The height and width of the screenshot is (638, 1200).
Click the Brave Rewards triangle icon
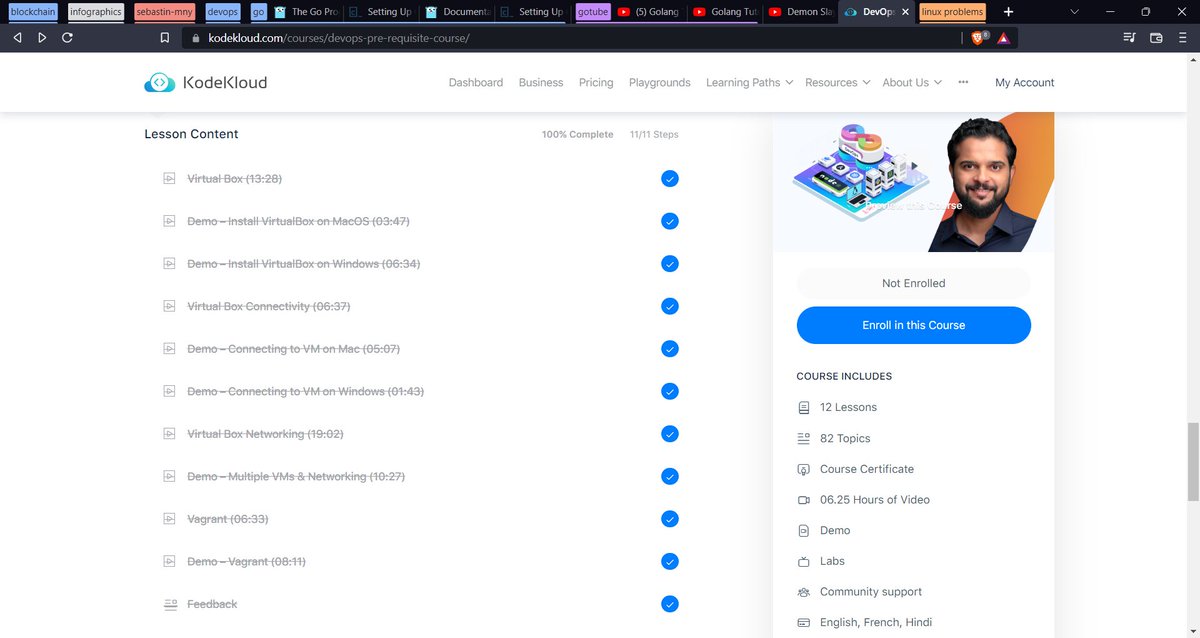(x=1003, y=37)
